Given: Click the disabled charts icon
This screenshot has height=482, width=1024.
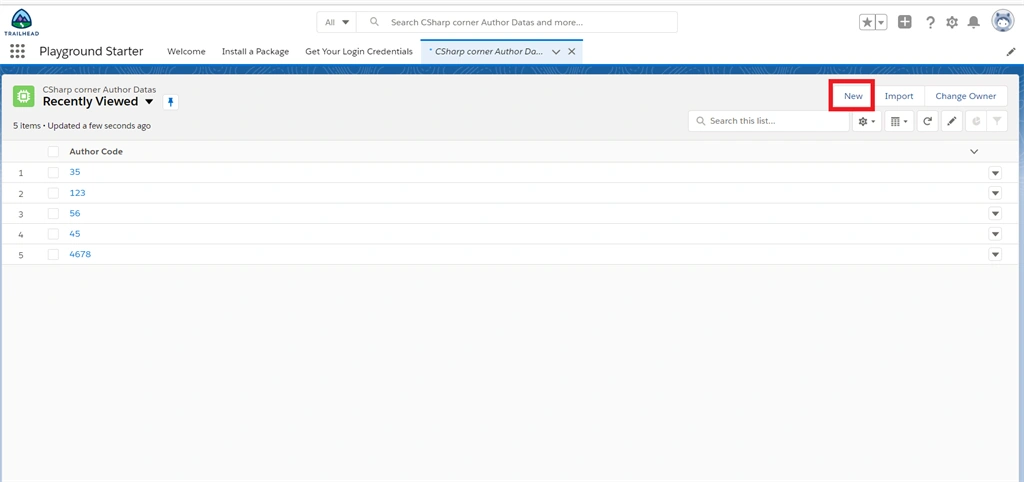Looking at the screenshot, I should coord(976,121).
